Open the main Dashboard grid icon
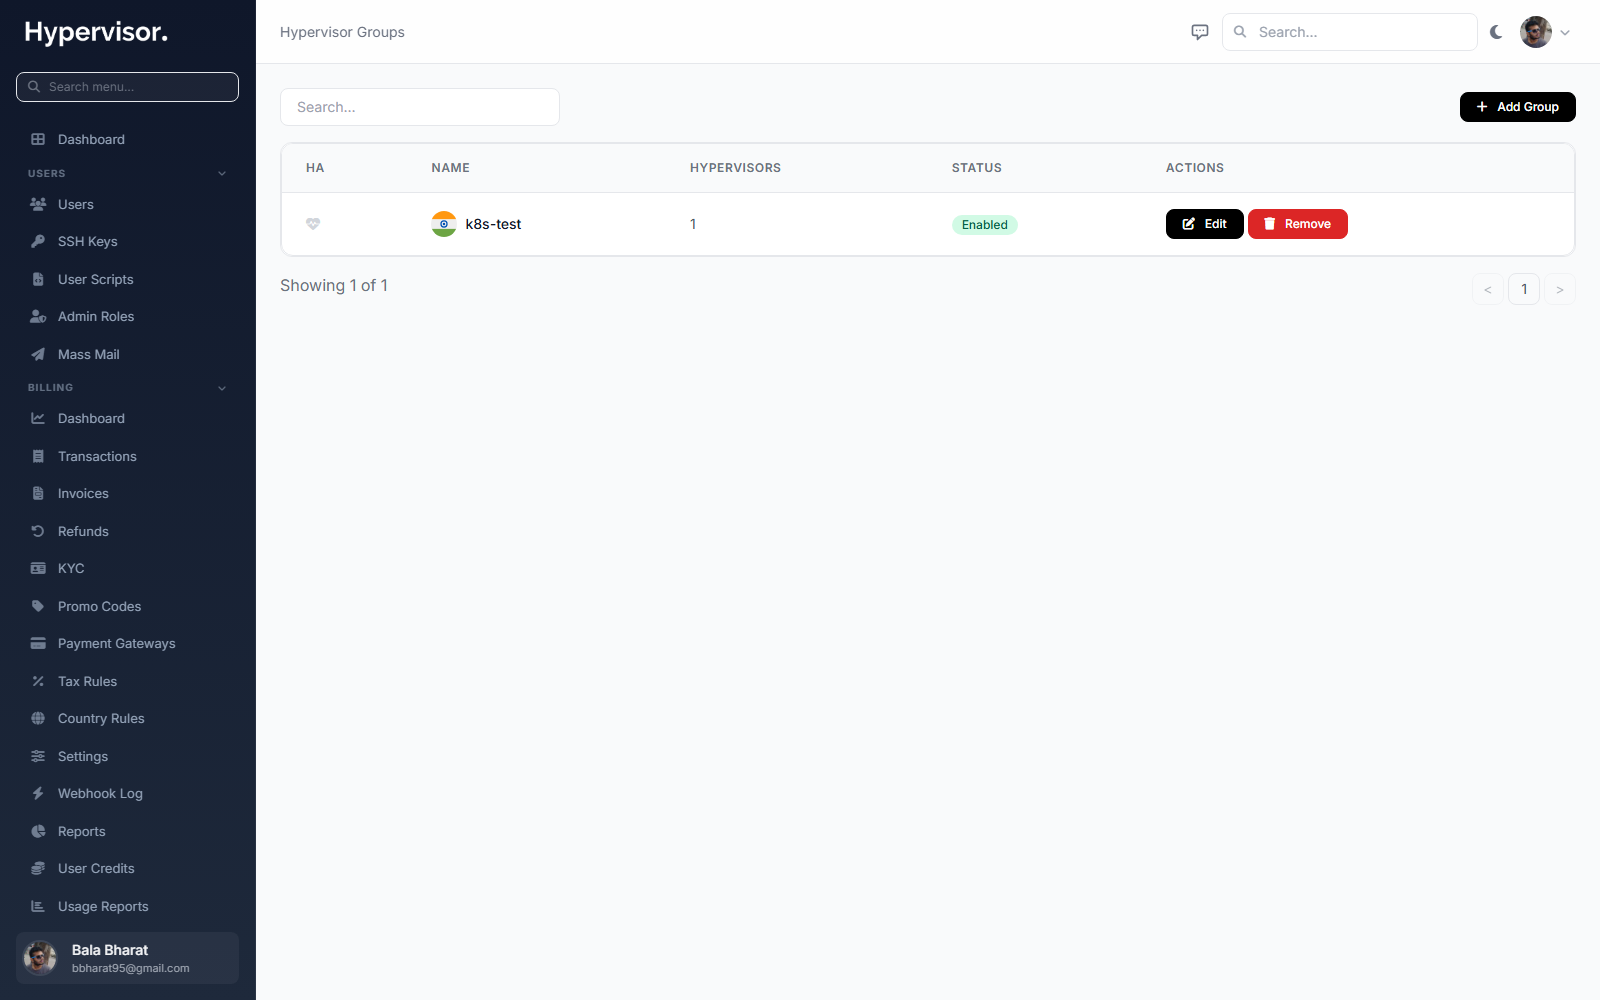The height and width of the screenshot is (1000, 1600). pos(38,139)
